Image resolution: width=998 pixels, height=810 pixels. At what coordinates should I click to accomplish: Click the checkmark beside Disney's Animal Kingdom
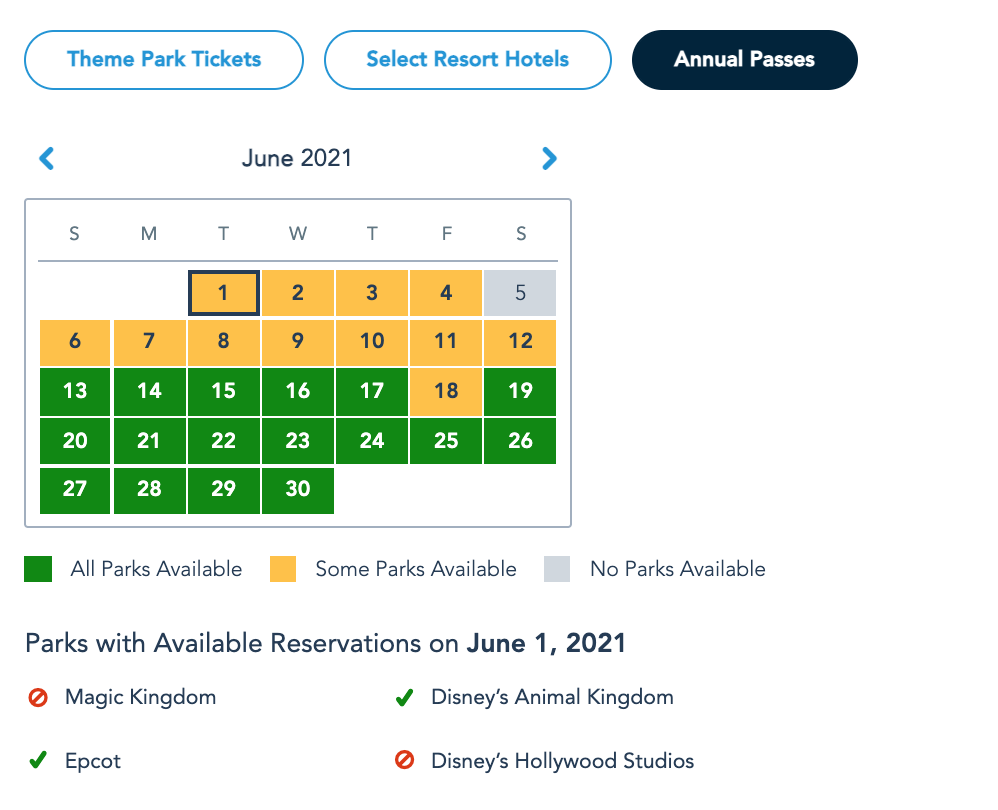click(404, 697)
